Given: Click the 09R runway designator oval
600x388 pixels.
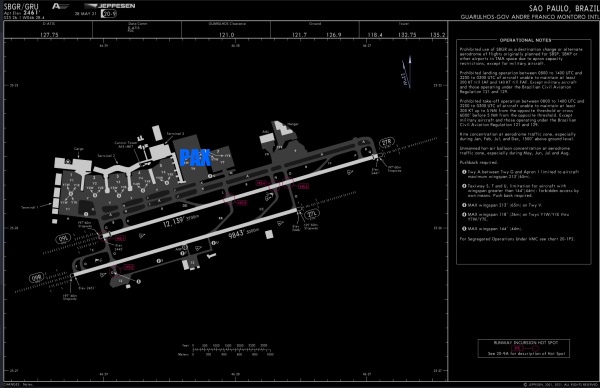Looking at the screenshot, I should (37, 277).
